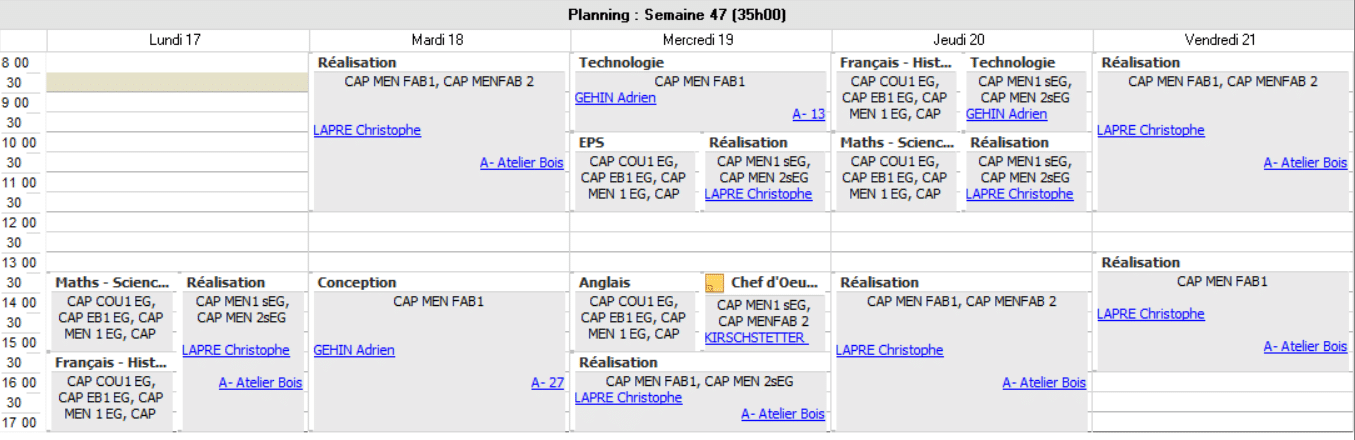This screenshot has height=440, width=1355.
Task: Click A- Atelier Bois in Tuesday morning's Réalisation
Action: [x=521, y=163]
